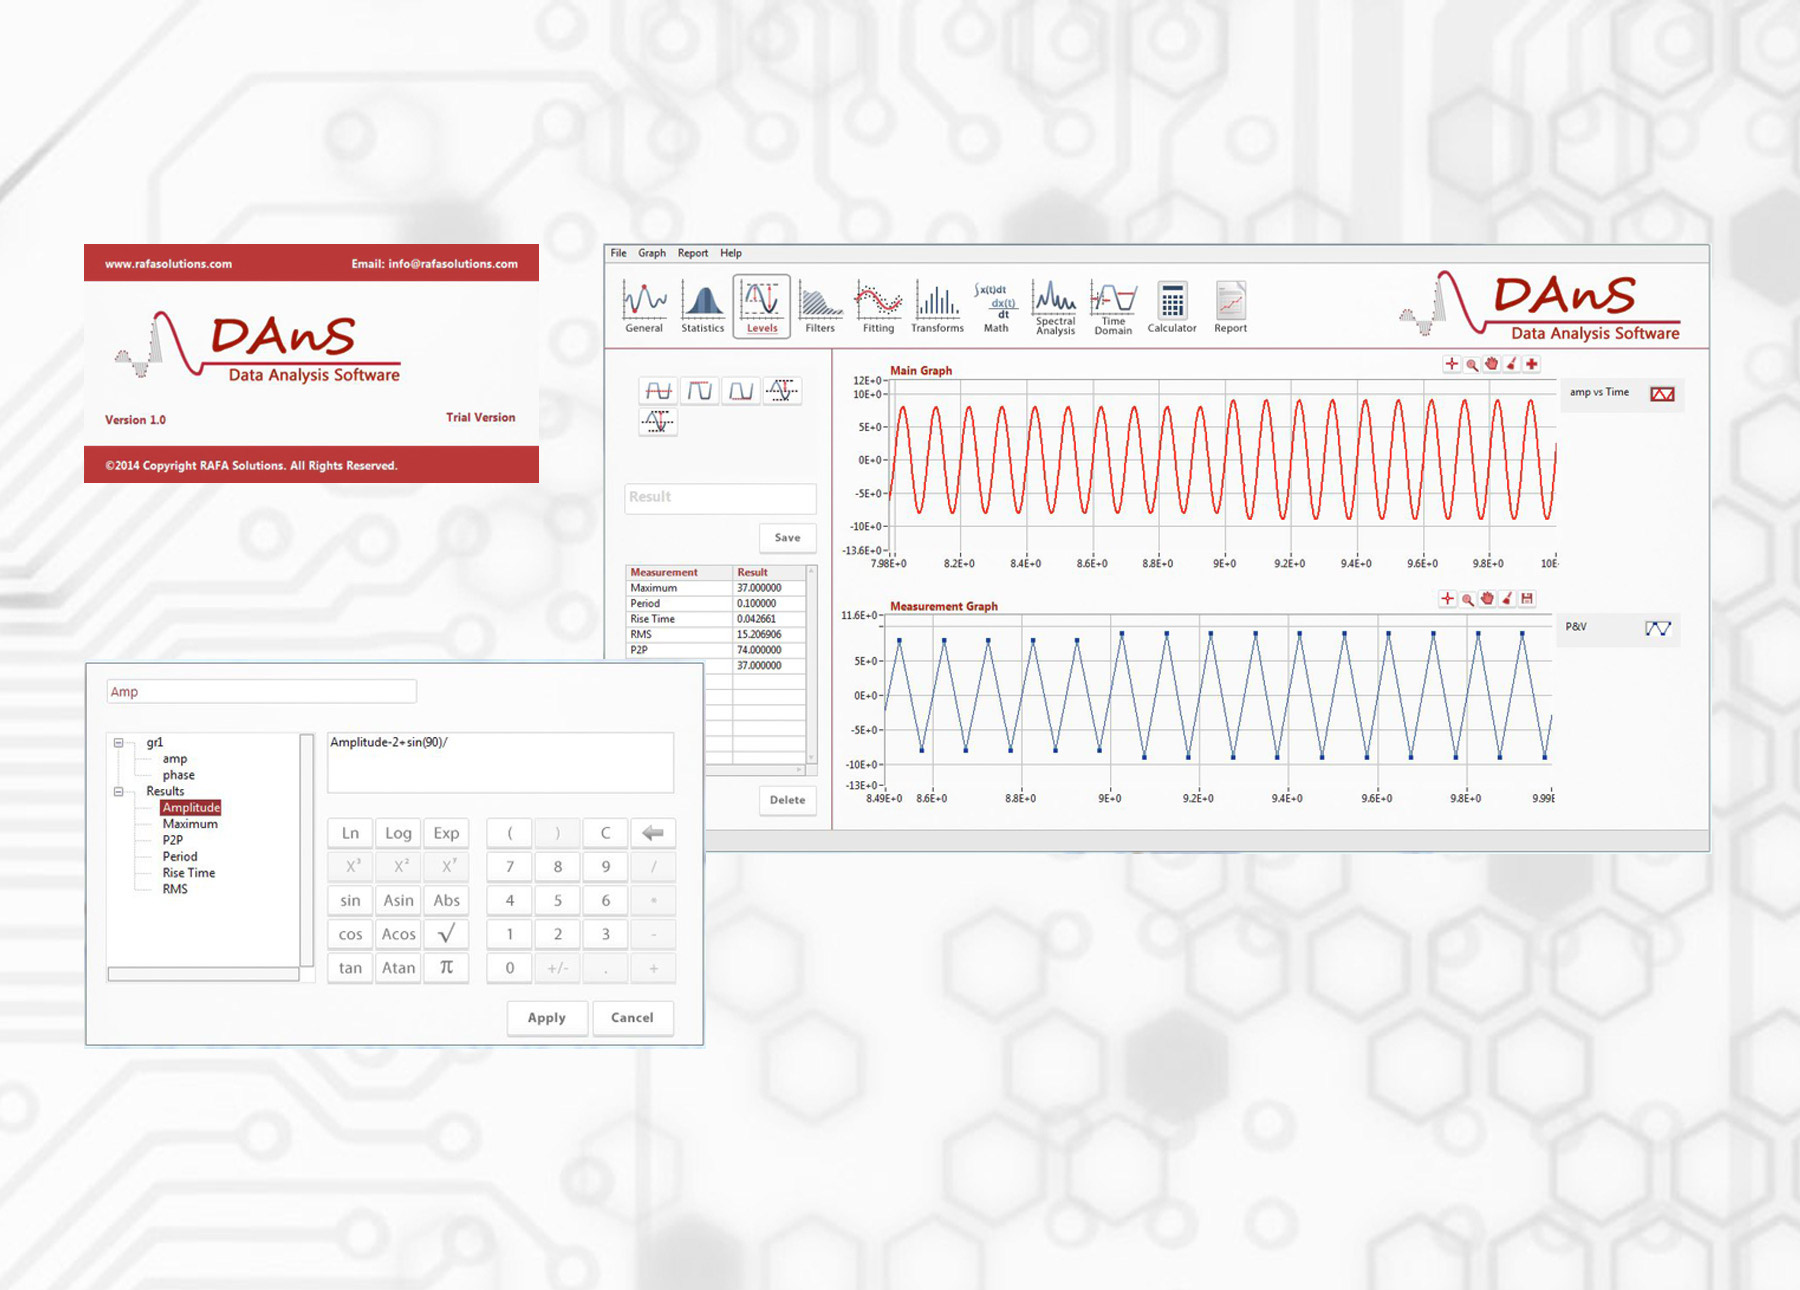1800x1290 pixels.
Task: Click the Report toolbar icon
Action: pos(1230,306)
